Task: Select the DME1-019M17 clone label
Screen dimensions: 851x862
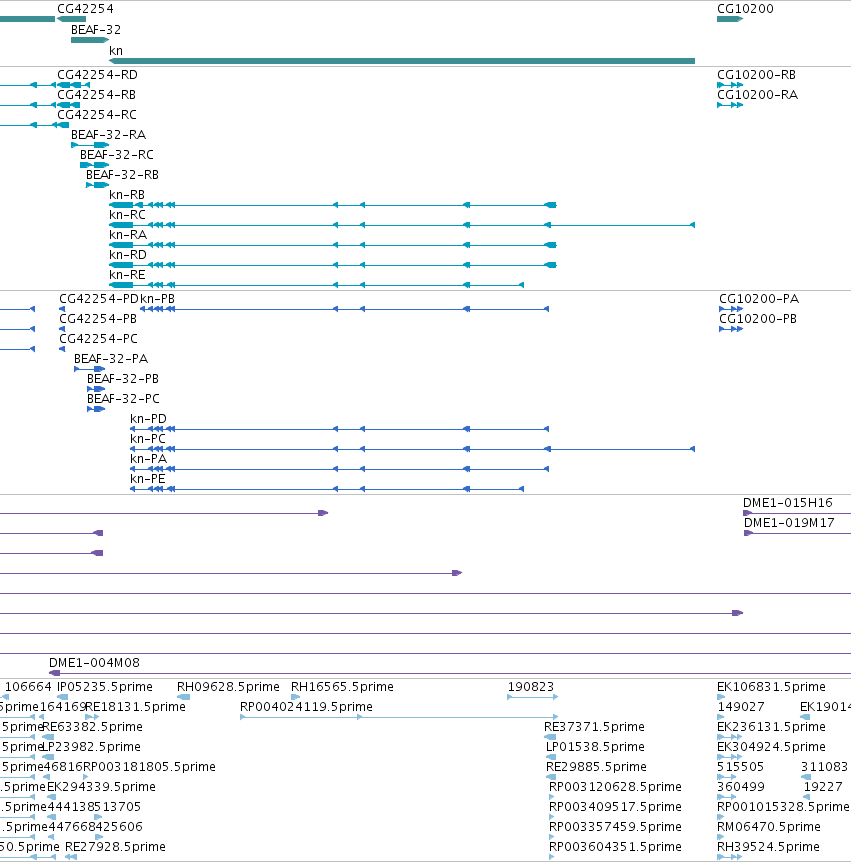Action: [789, 522]
